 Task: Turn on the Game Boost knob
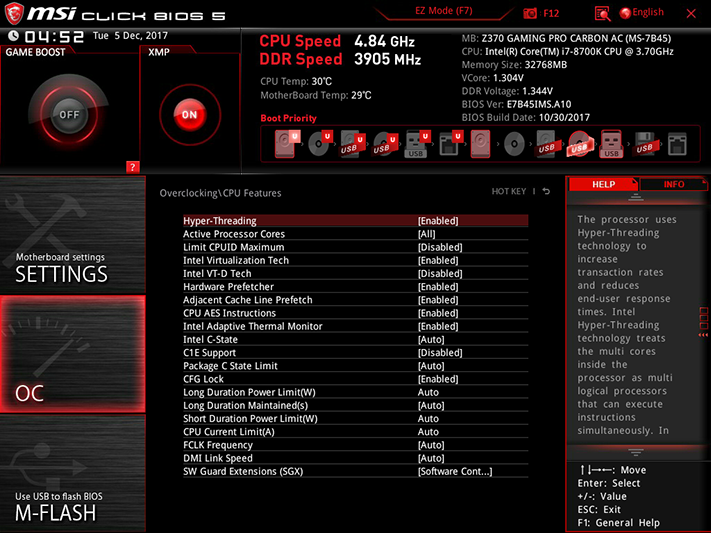tap(68, 114)
